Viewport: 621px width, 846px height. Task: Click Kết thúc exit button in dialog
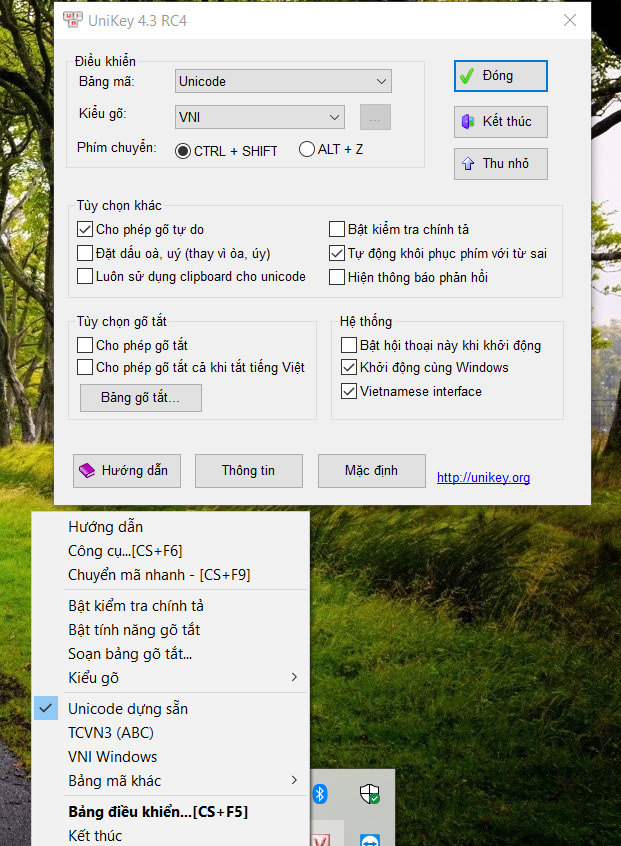pos(500,121)
